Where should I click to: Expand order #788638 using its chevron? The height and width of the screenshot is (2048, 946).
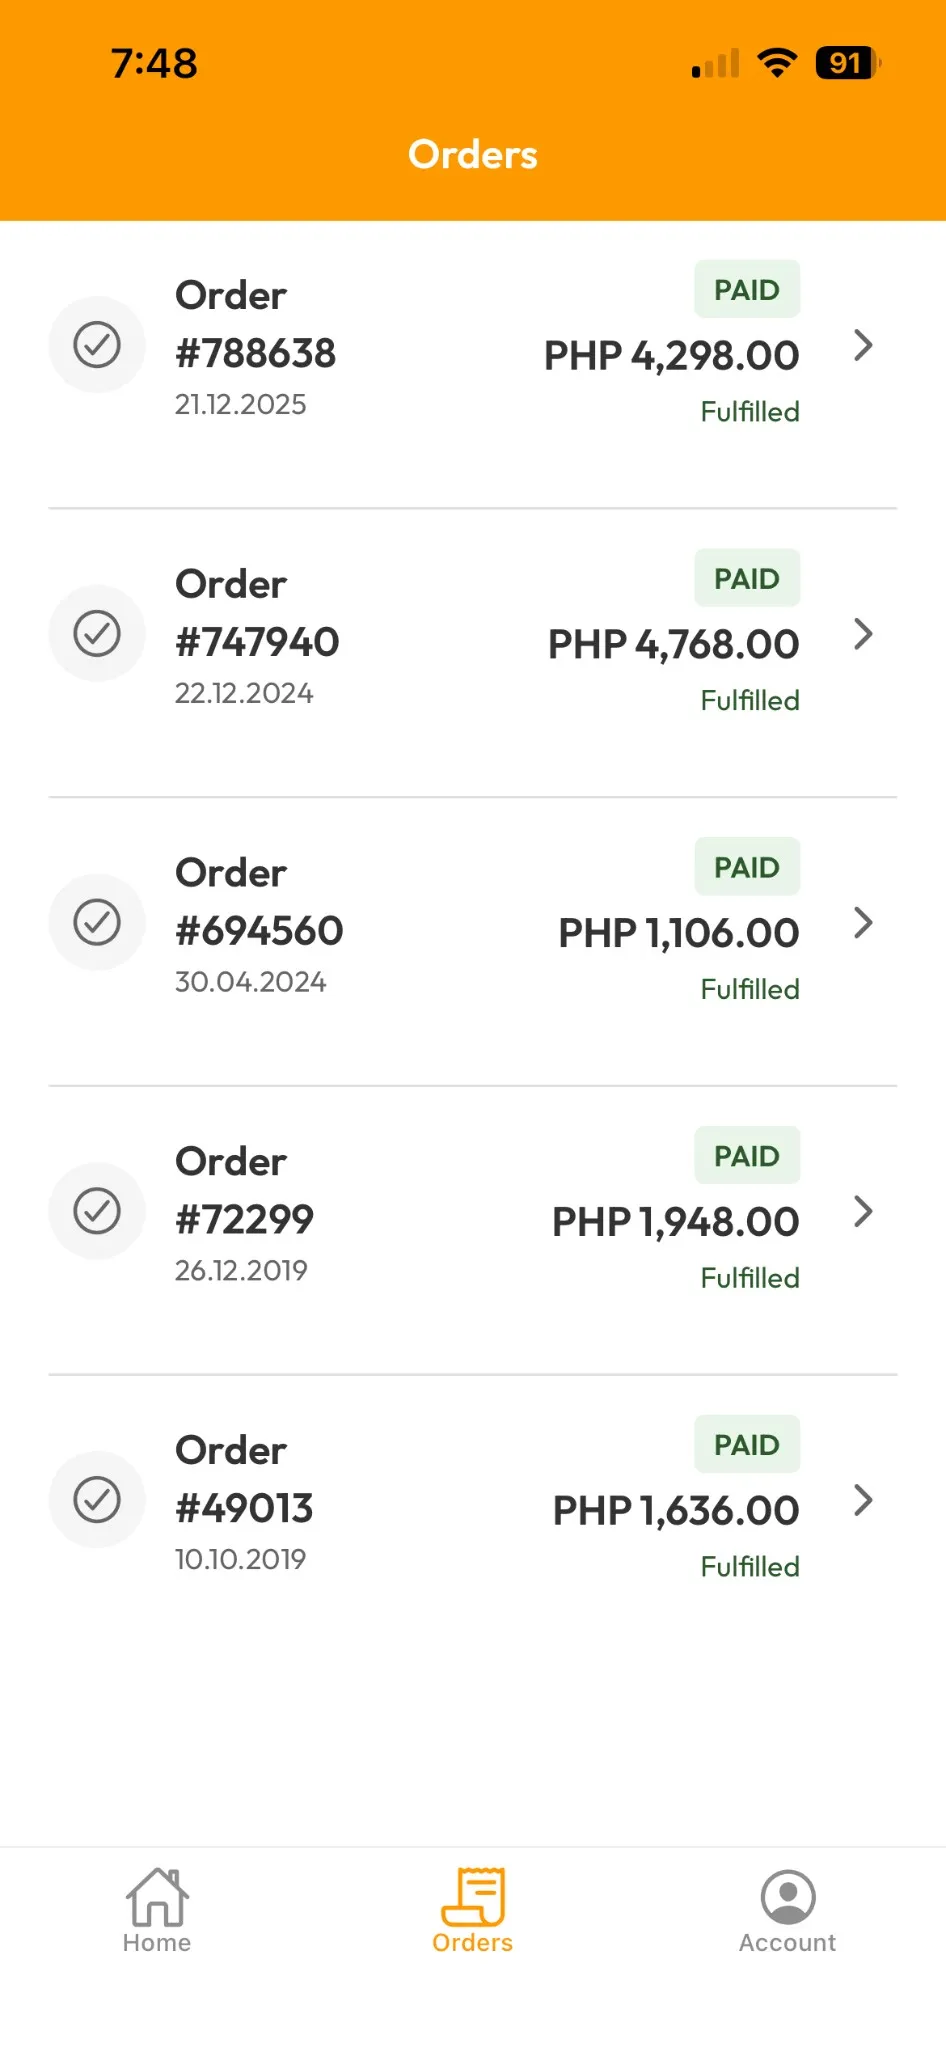coord(863,346)
